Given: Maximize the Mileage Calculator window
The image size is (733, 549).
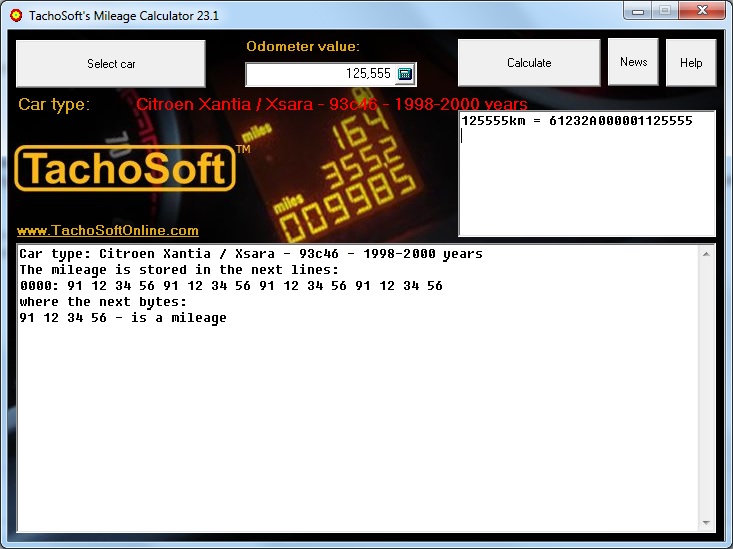Looking at the screenshot, I should click(665, 11).
